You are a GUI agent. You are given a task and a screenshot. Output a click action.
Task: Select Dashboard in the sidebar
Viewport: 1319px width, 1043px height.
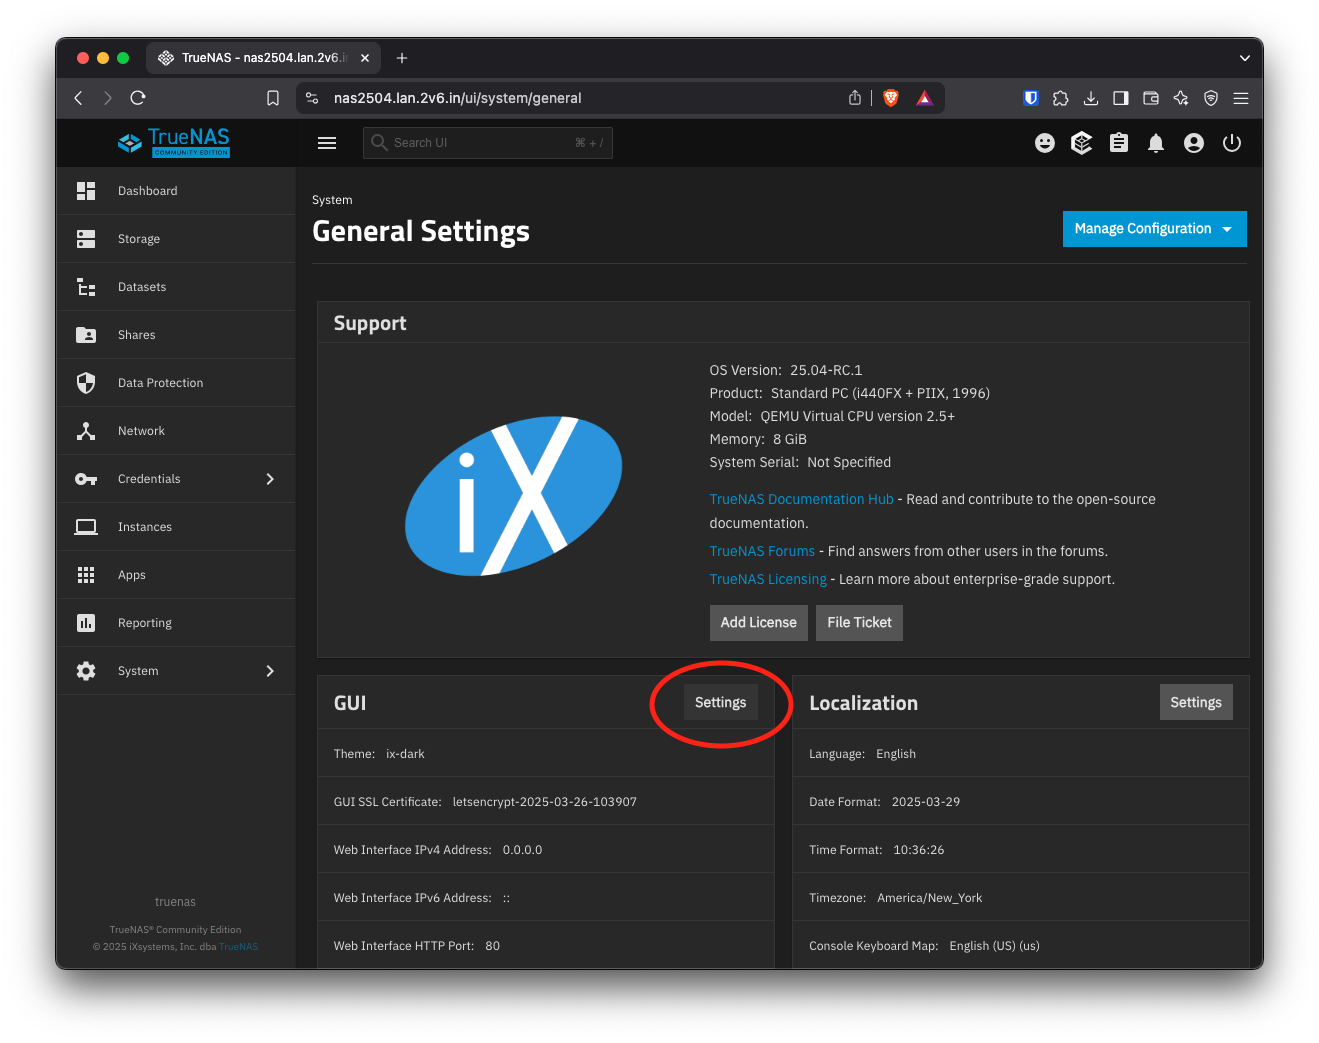176,191
